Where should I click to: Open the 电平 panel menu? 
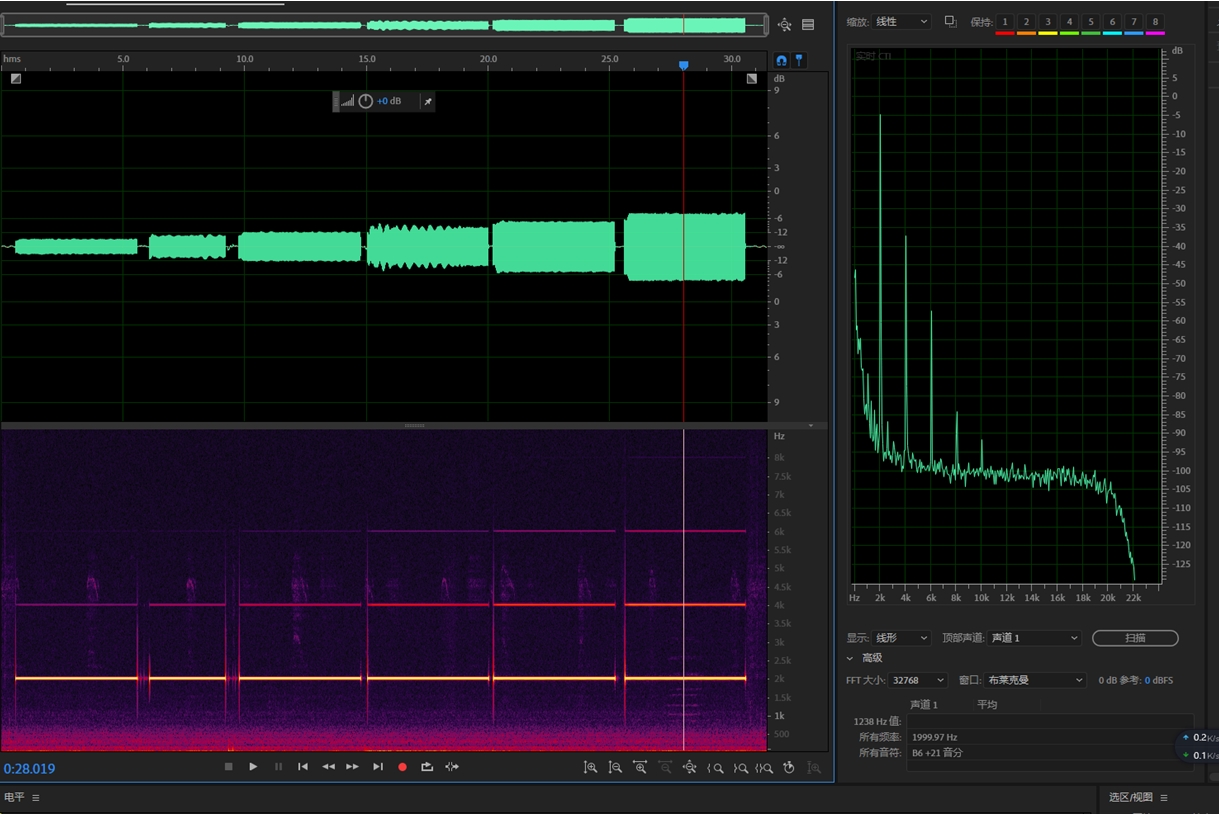point(36,798)
